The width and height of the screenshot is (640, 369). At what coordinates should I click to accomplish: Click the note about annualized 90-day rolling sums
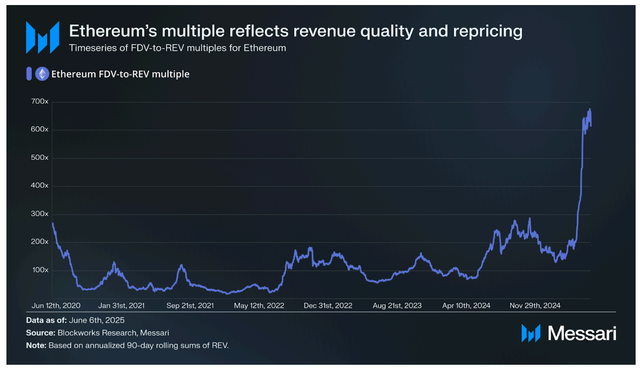(127, 346)
